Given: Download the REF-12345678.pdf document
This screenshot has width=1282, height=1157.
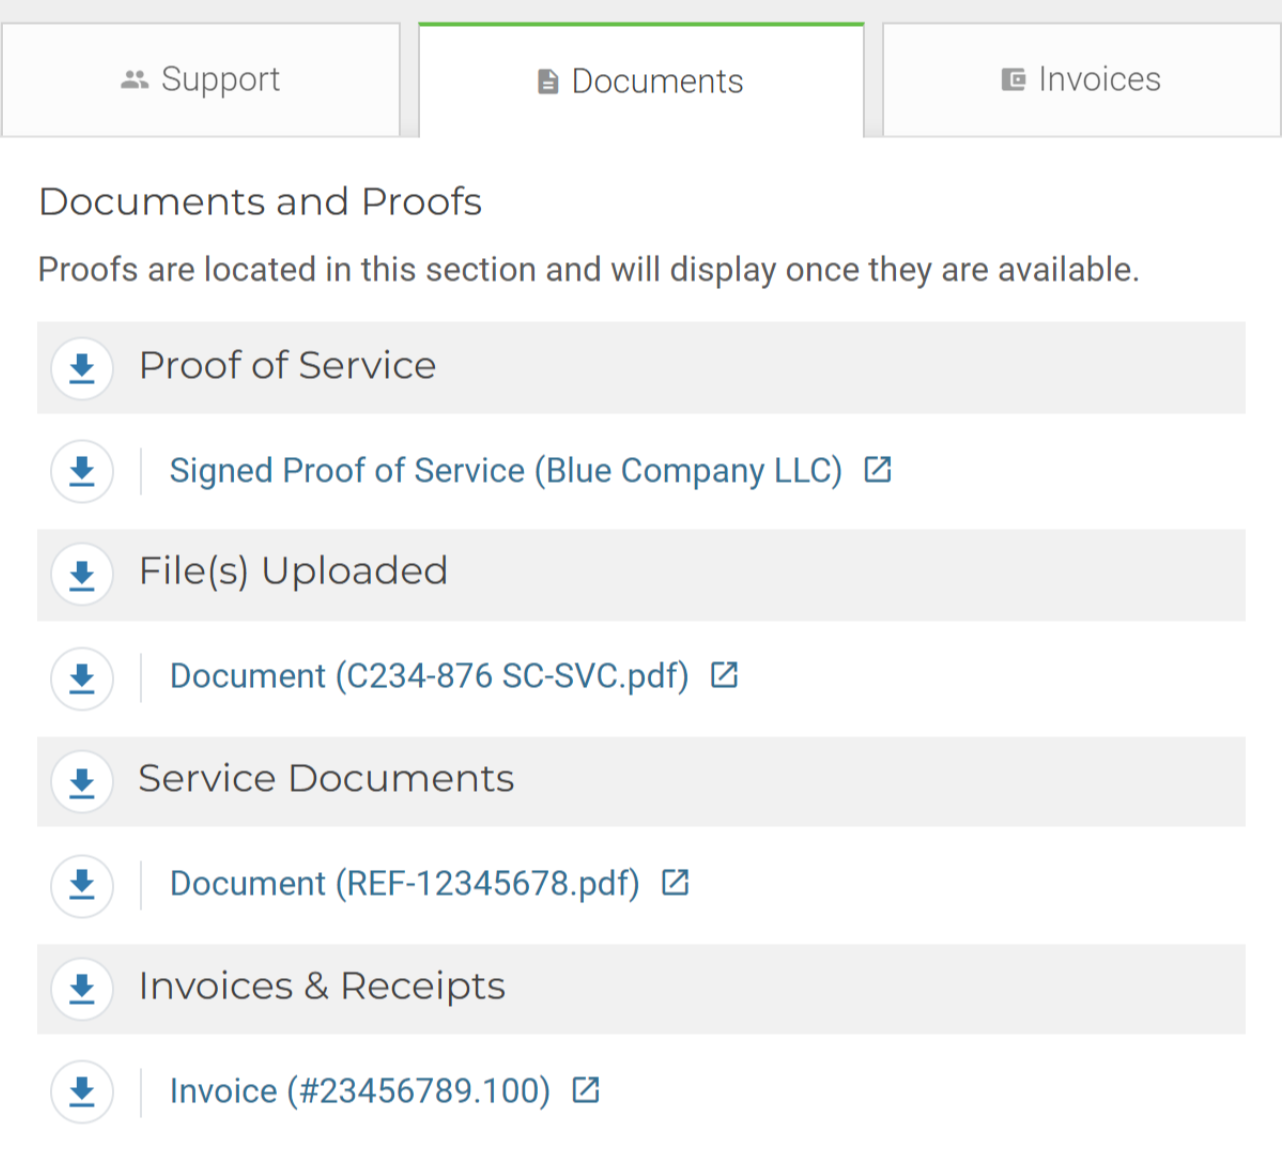Looking at the screenshot, I should 82,885.
